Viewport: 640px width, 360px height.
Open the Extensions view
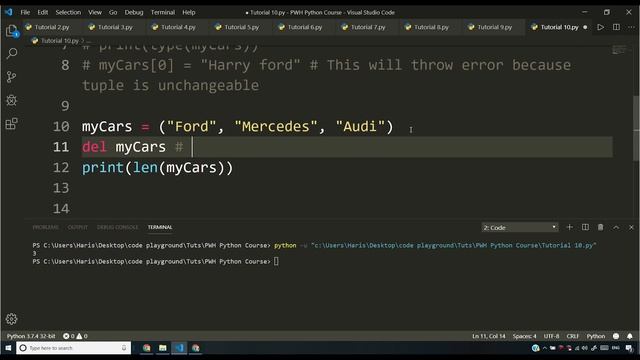coord(11,123)
